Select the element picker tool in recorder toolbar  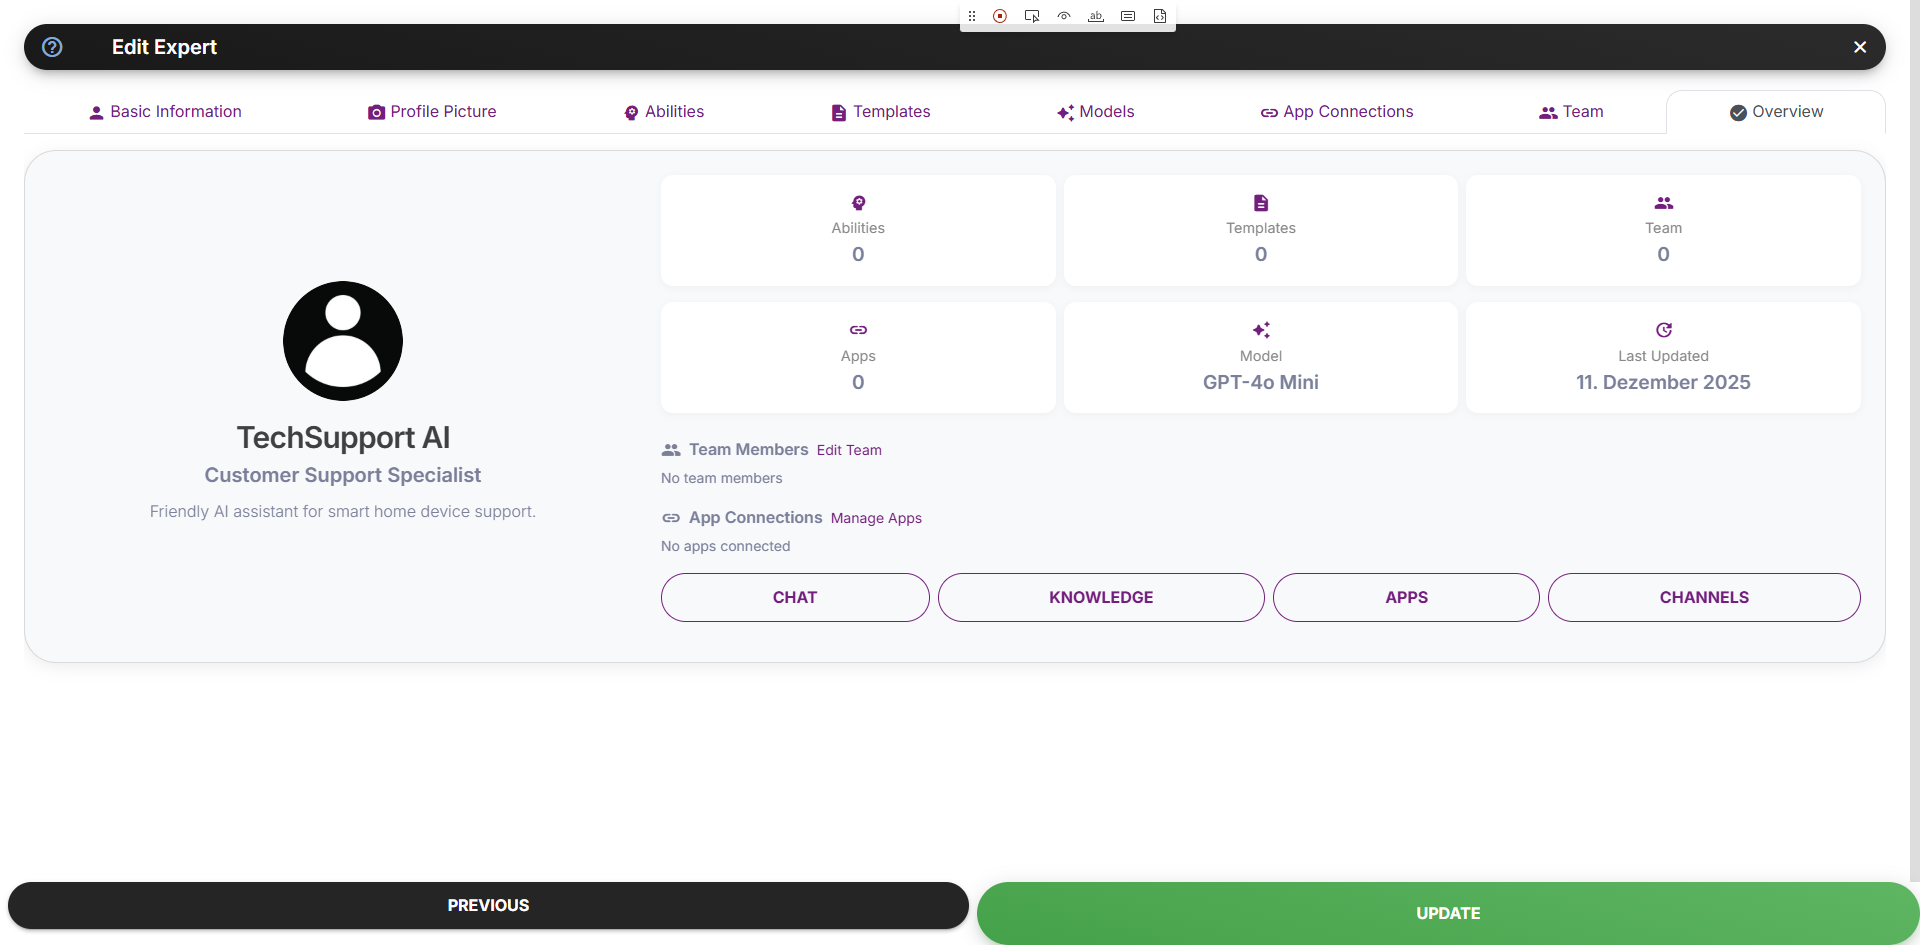[x=1032, y=16]
